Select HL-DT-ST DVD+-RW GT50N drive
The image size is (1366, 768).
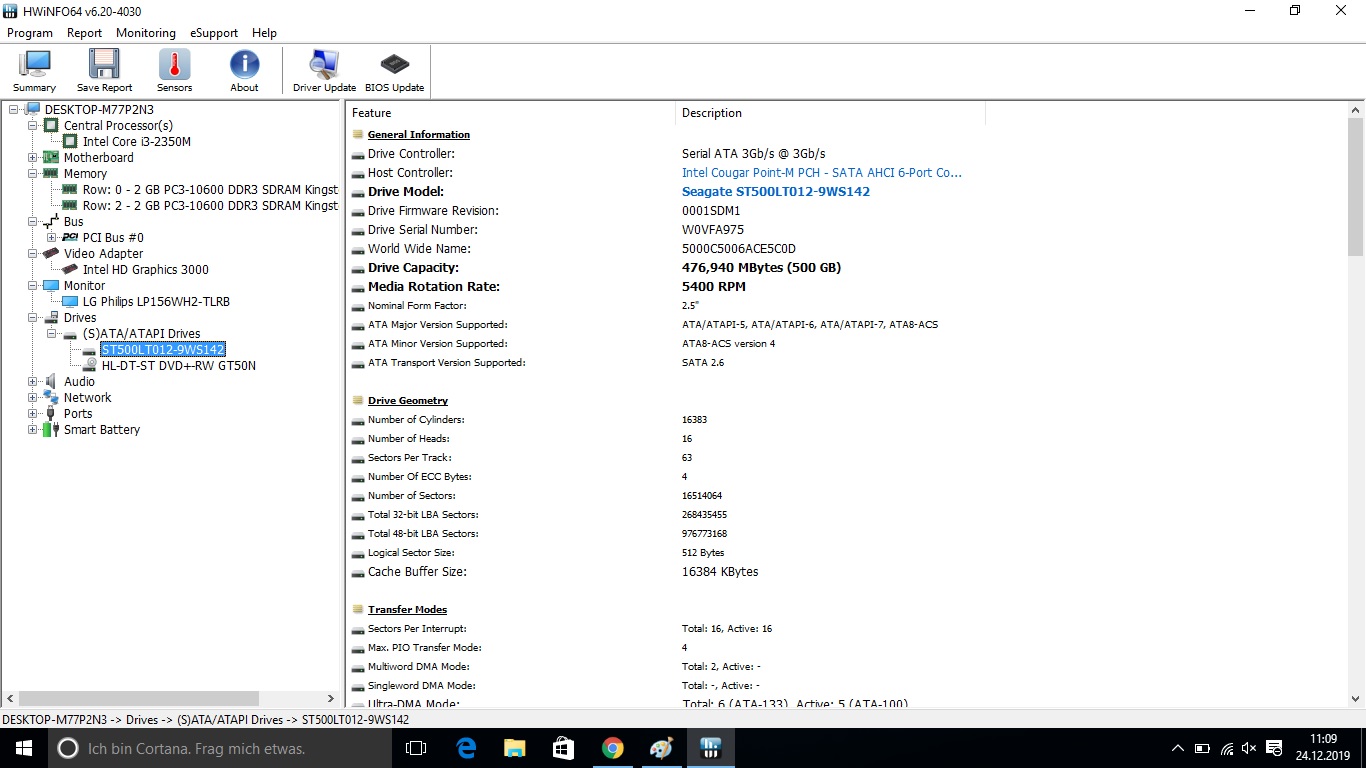tap(179, 366)
